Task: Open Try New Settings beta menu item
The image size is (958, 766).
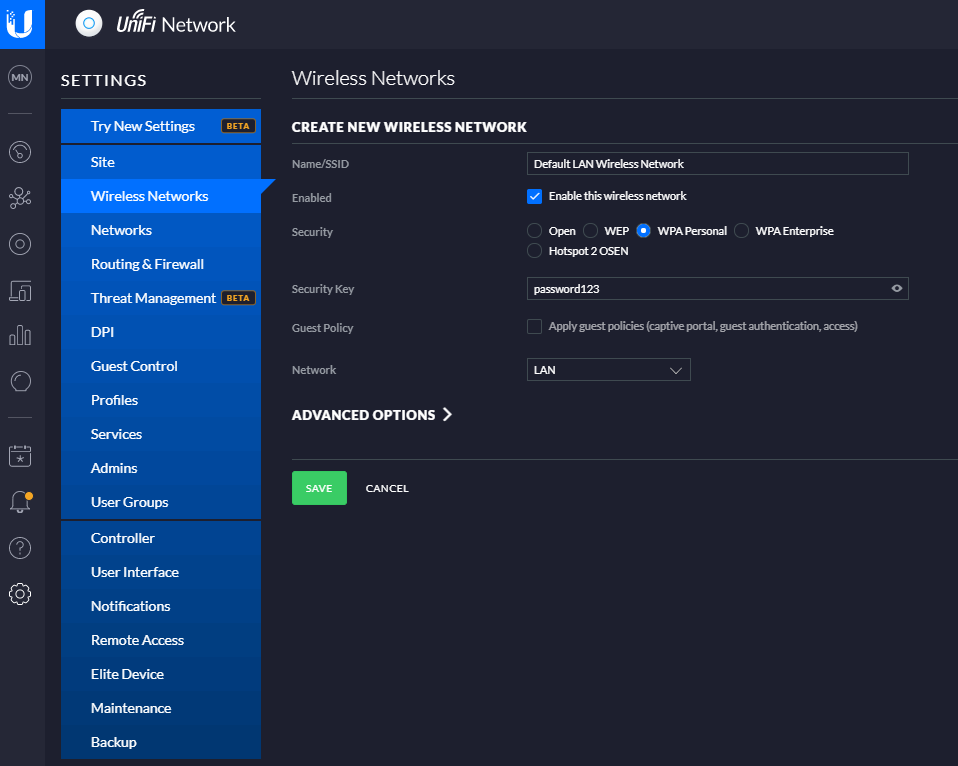Action: [161, 126]
